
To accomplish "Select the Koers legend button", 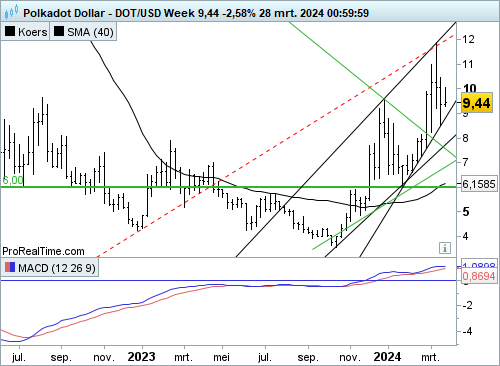I will [x=25, y=32].
